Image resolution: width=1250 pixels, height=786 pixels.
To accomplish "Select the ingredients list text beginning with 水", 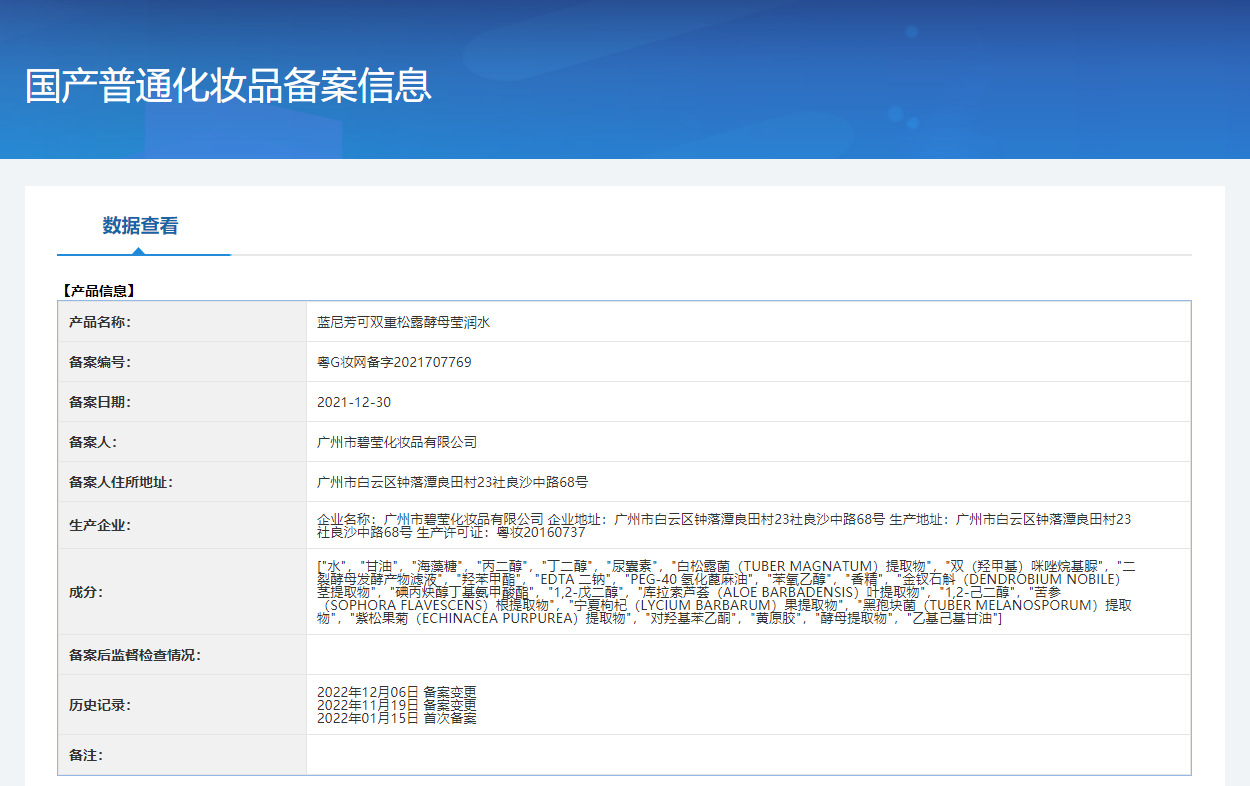I will (x=726, y=592).
